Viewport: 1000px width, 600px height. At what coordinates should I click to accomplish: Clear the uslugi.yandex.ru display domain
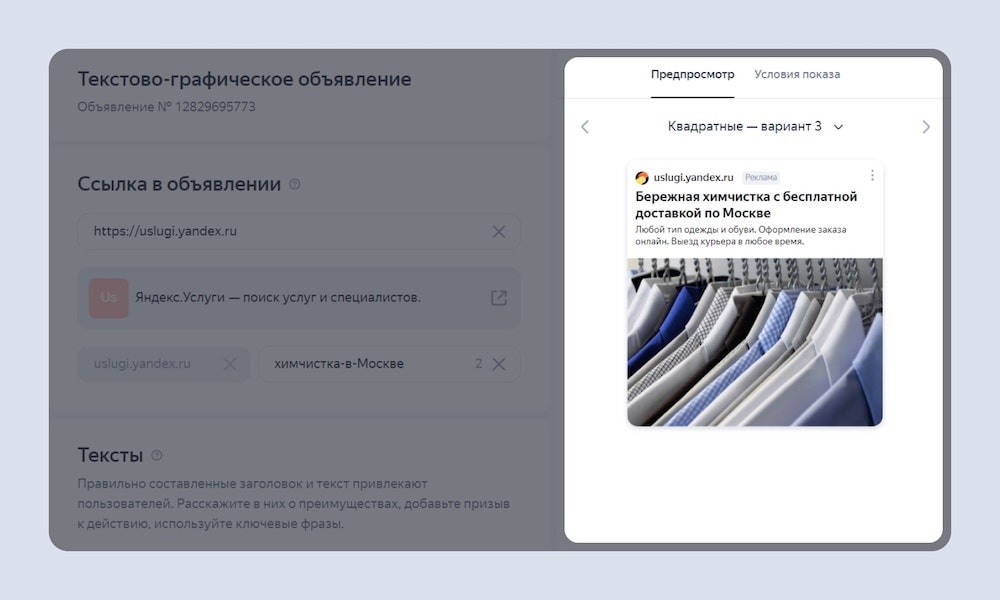point(230,364)
